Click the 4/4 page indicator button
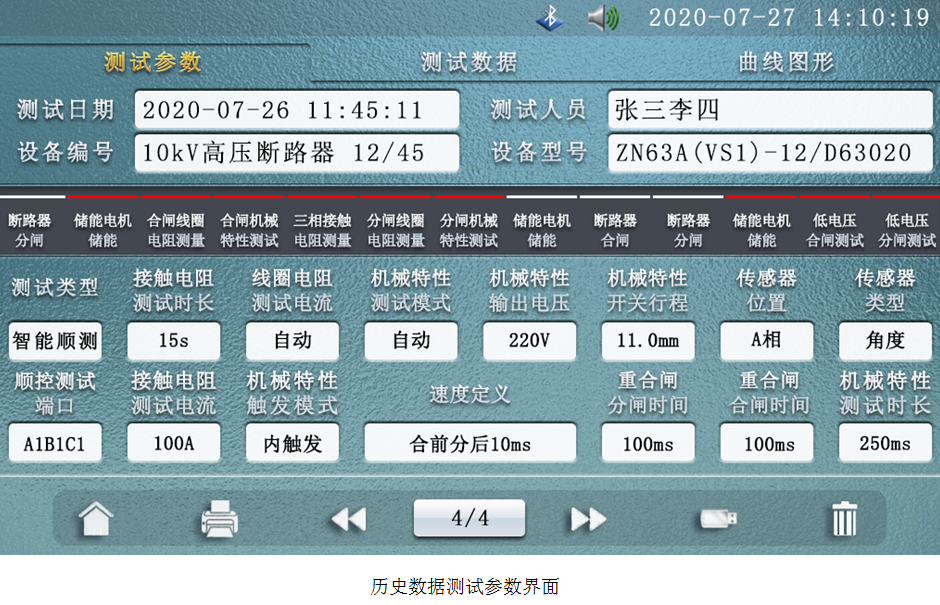Viewport: 940px width, 605px height. (469, 518)
